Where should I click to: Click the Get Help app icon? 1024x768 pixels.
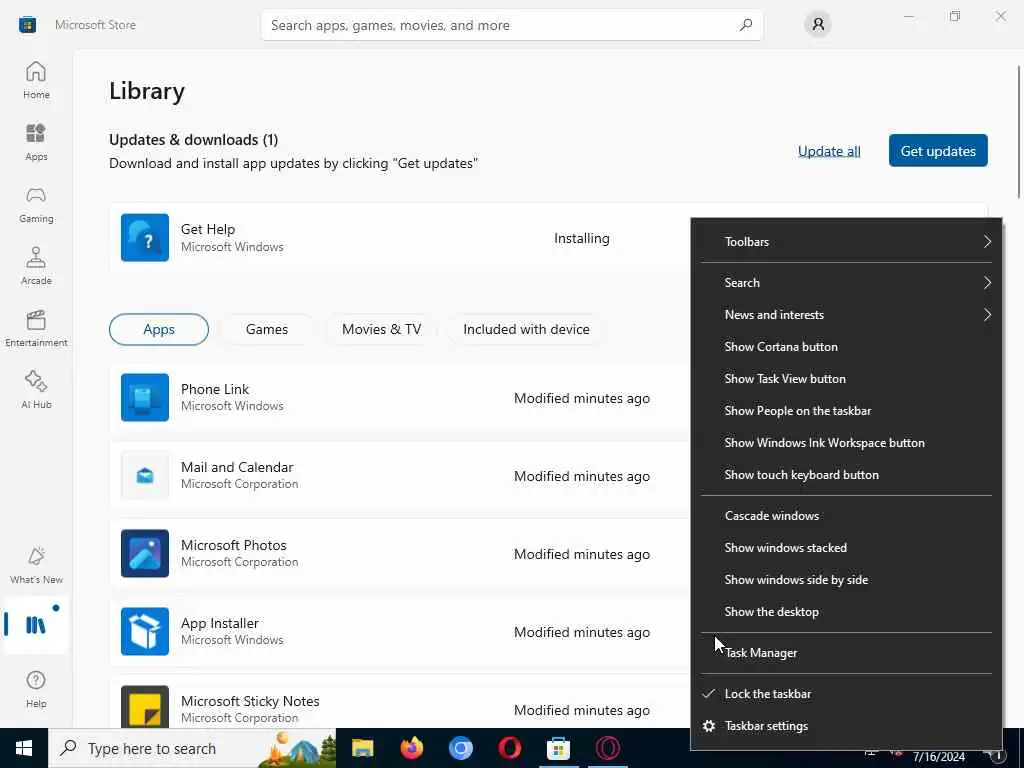[x=145, y=238]
